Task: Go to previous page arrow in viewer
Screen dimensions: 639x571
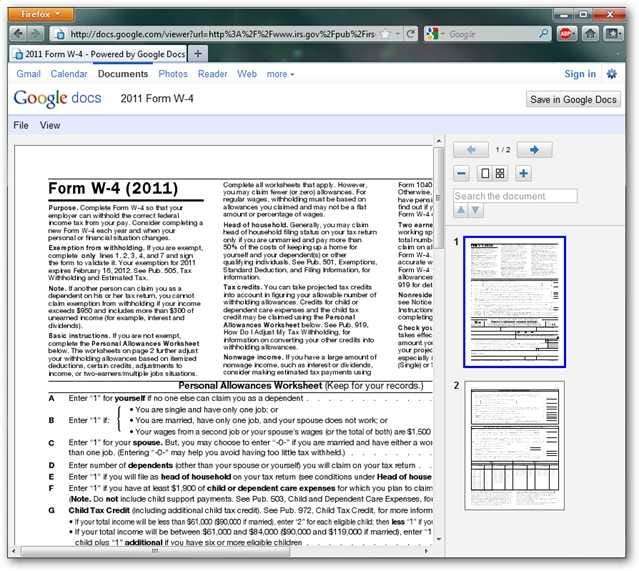Action: (471, 150)
